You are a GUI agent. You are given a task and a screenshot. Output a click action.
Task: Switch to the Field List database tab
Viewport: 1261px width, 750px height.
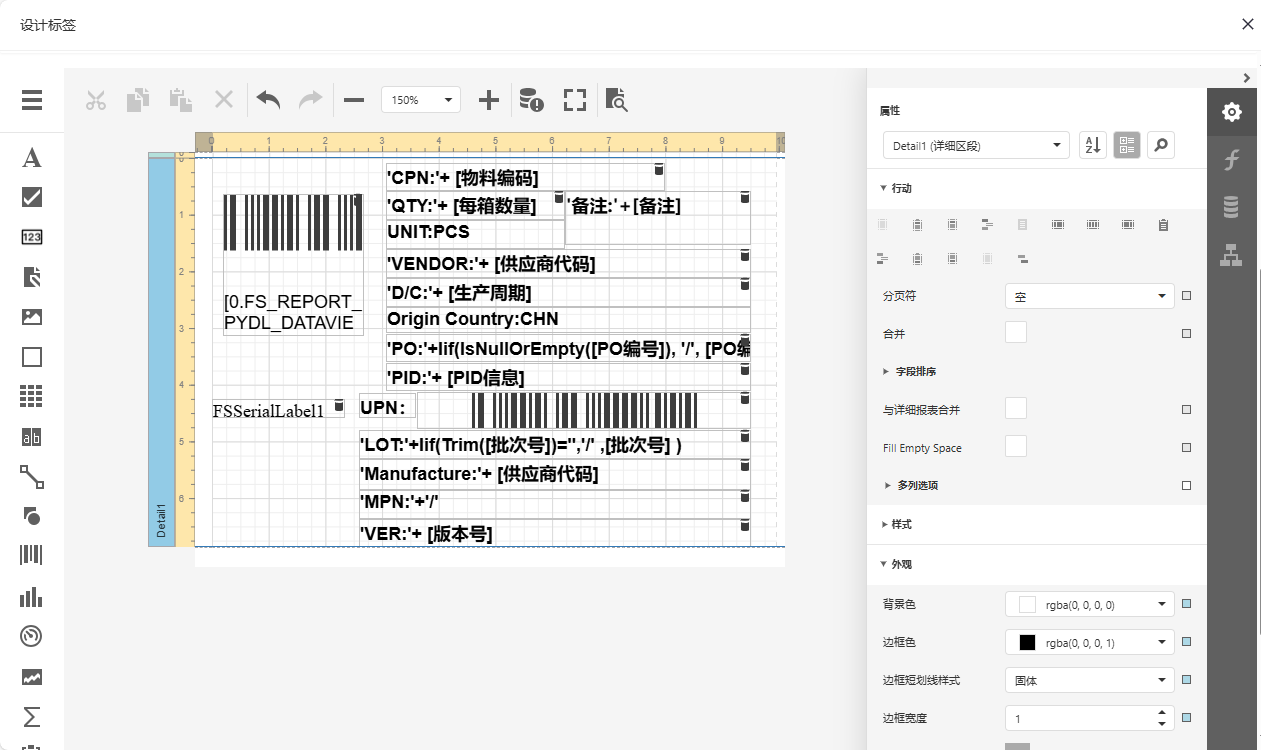click(1232, 208)
